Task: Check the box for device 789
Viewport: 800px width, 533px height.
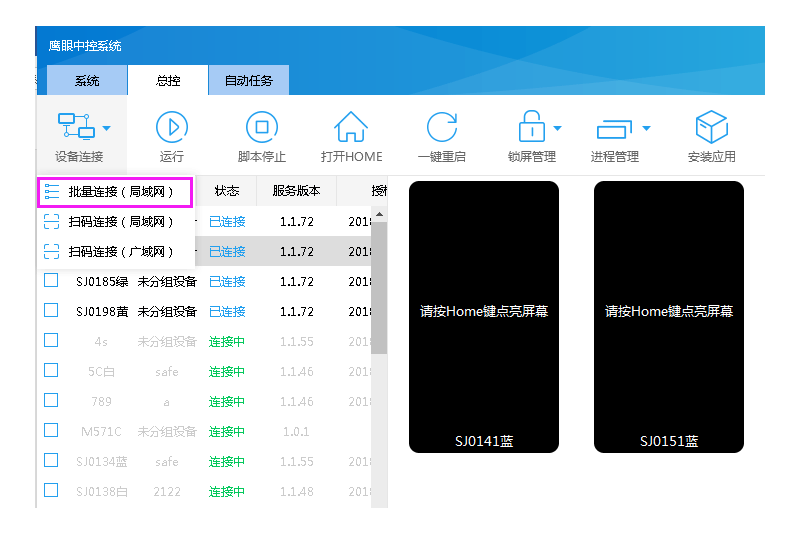Action: coord(51,400)
